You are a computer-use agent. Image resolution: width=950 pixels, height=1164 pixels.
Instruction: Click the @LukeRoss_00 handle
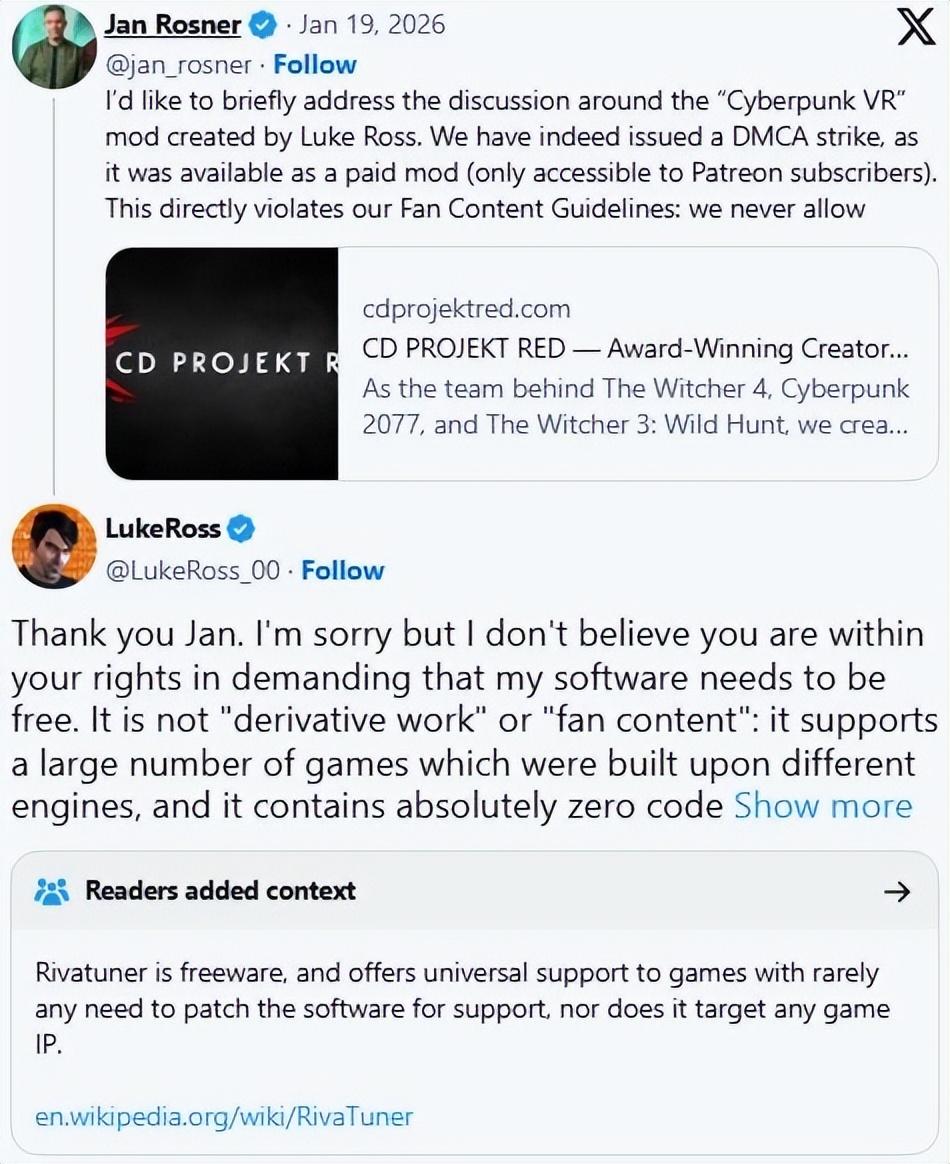click(x=192, y=570)
